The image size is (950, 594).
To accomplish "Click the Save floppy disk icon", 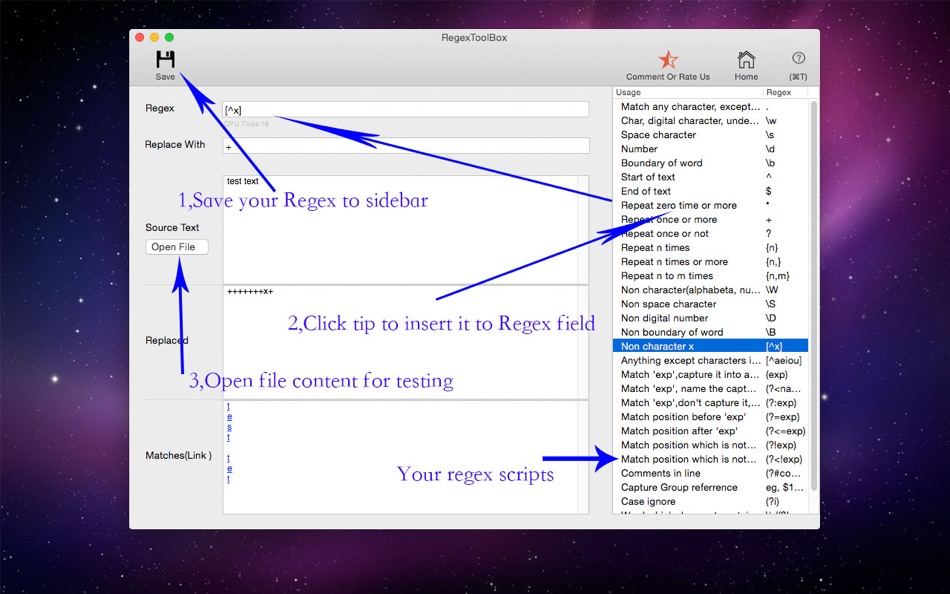I will (x=165, y=59).
